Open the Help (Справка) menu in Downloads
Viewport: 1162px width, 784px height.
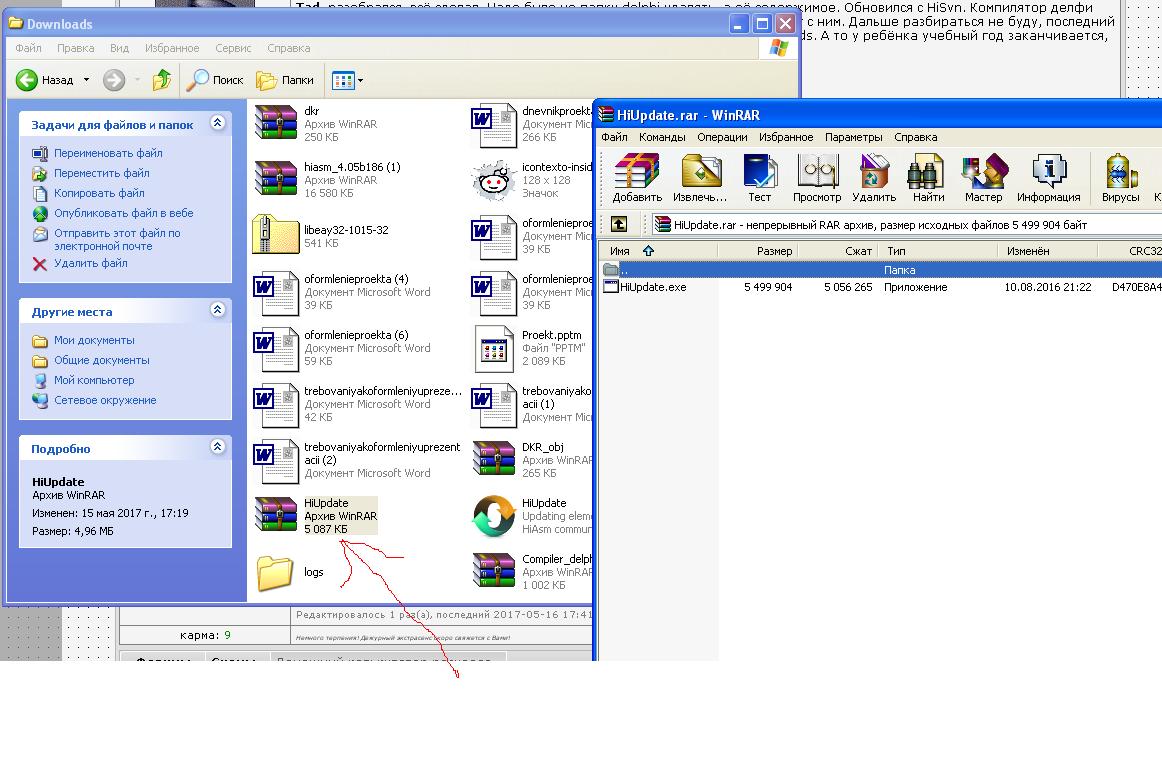click(x=288, y=48)
